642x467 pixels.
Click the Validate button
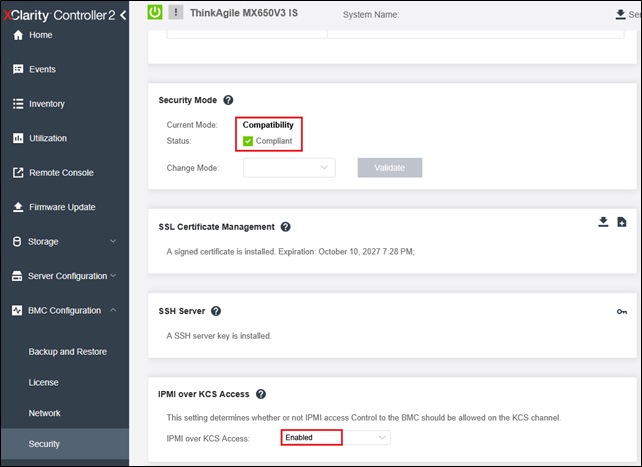(x=390, y=168)
